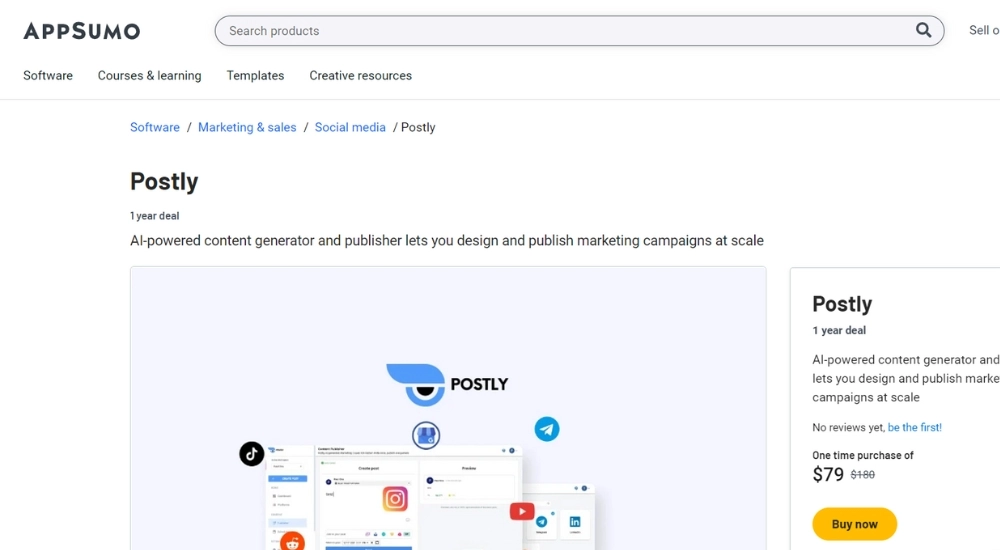Click the Postly logo in product image

pos(447,384)
